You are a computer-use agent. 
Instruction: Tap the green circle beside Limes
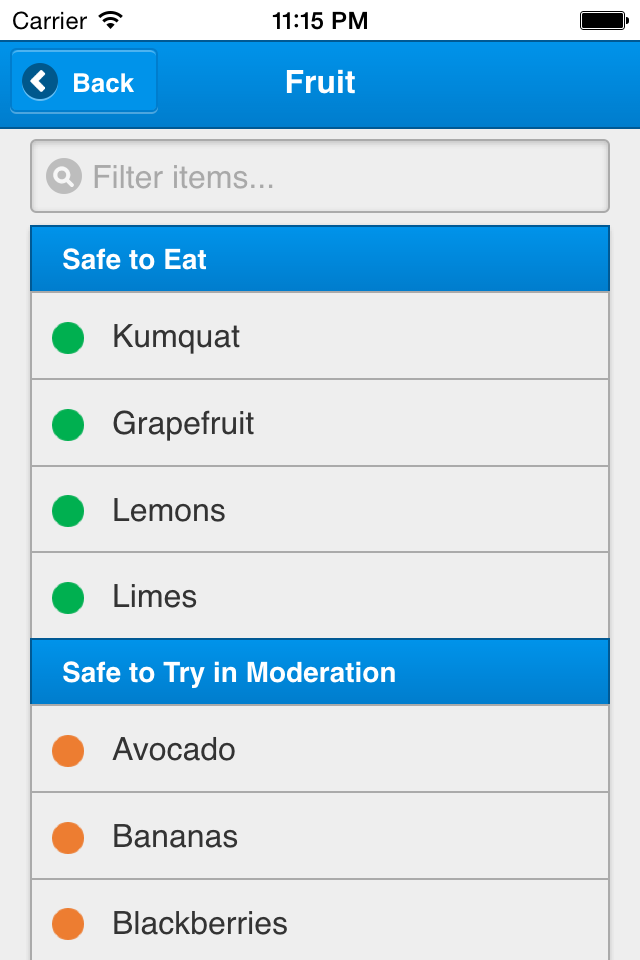[67, 597]
